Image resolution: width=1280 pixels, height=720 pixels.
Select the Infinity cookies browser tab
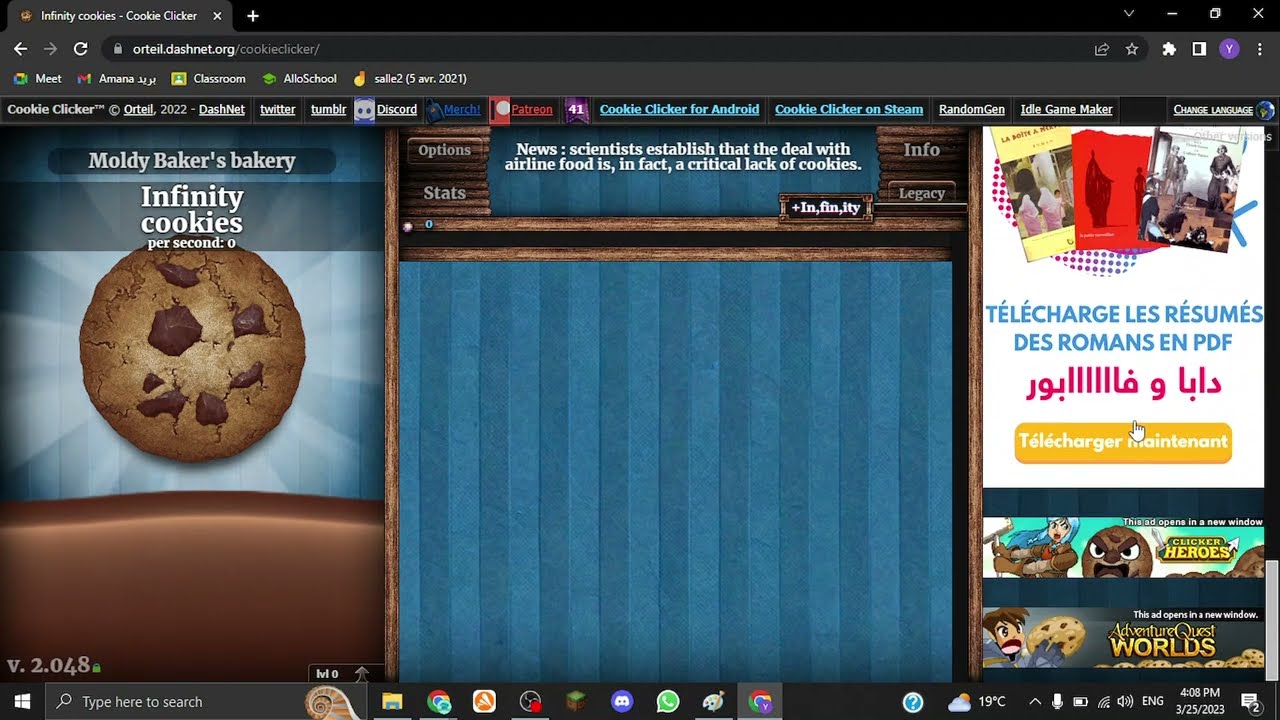120,16
